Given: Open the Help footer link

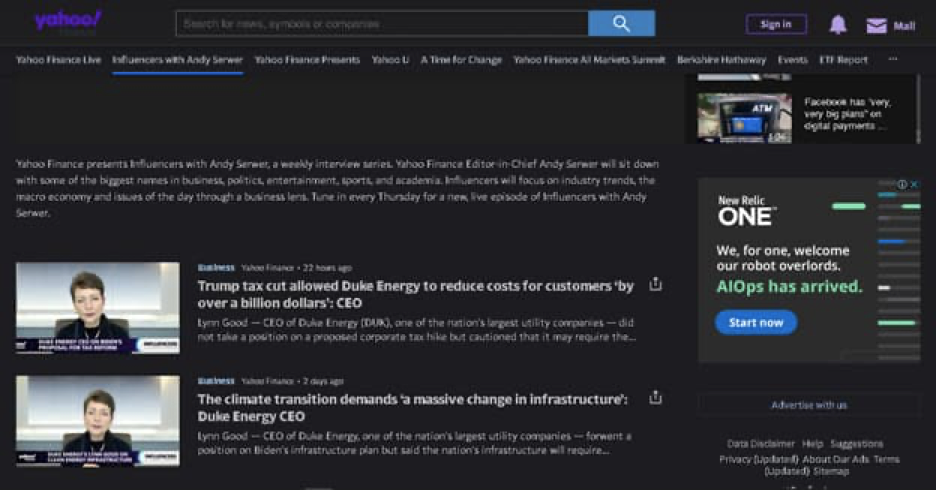Looking at the screenshot, I should (812, 443).
